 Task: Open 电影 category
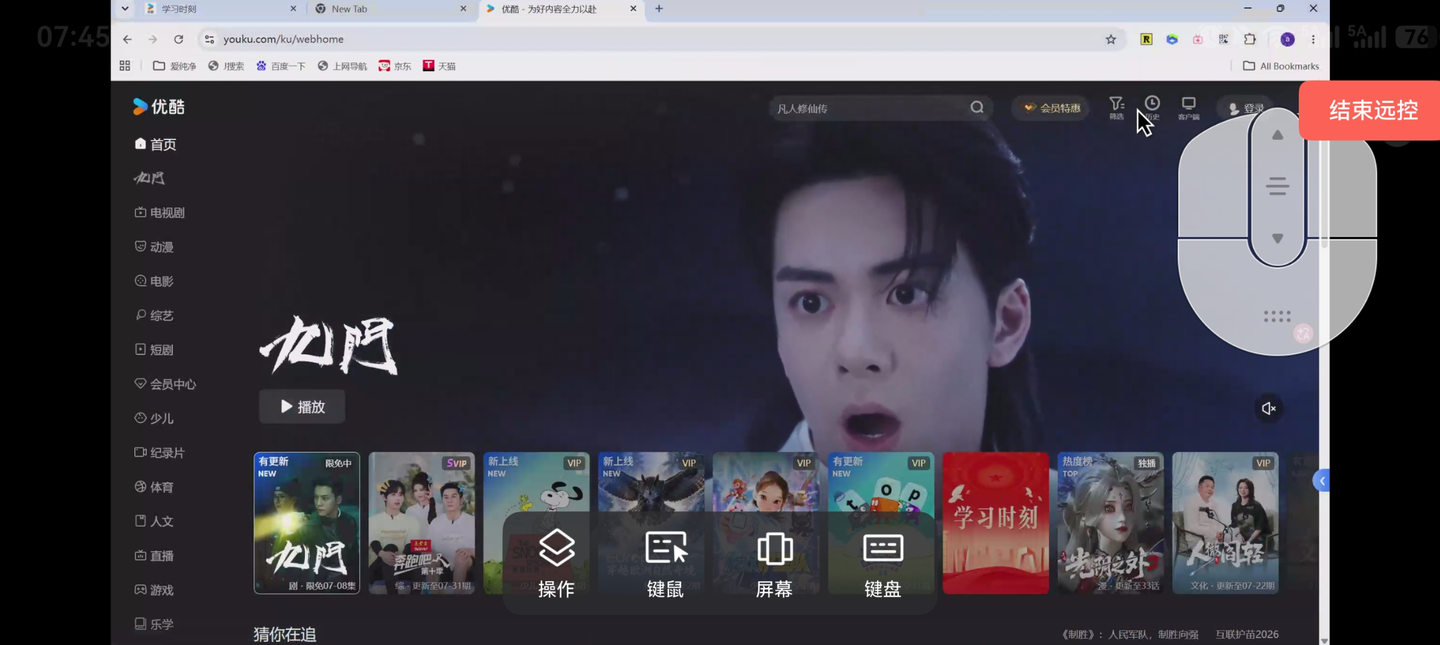154,281
